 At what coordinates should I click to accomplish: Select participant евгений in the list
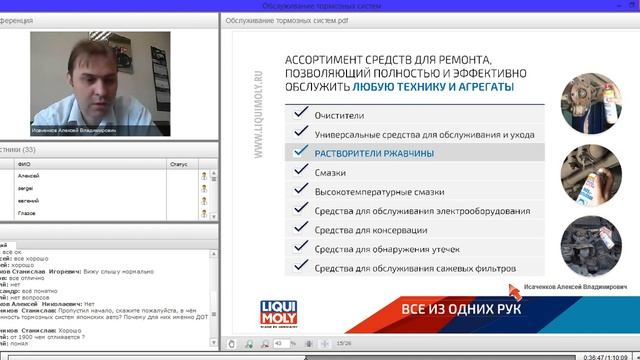(x=28, y=201)
